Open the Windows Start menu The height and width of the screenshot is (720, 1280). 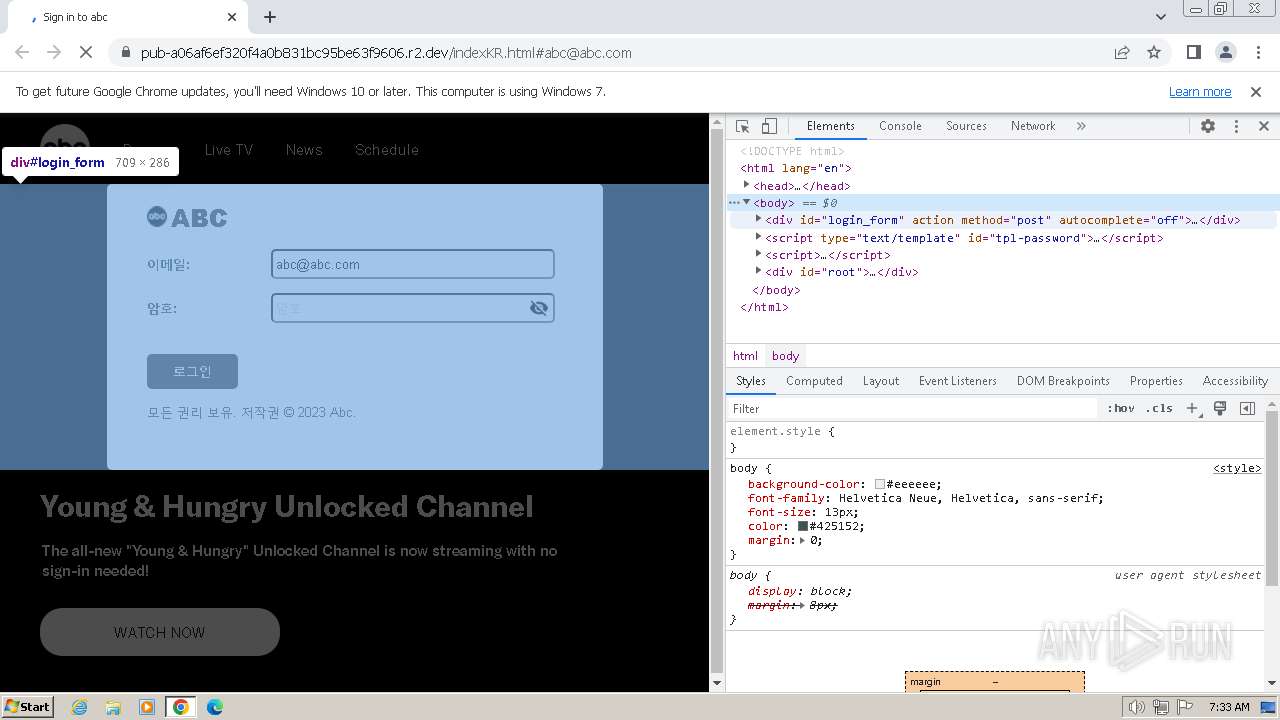coord(27,707)
